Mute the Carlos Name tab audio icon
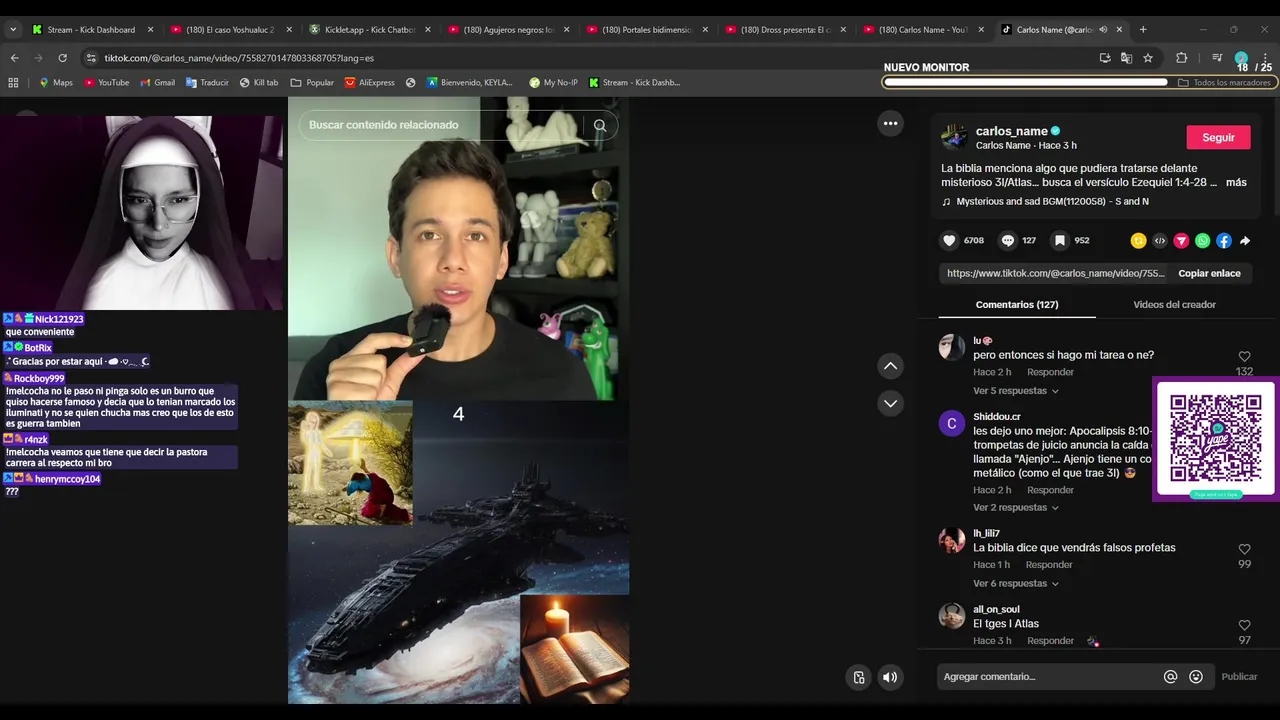Screen dimensions: 1280x720 pos(1103,29)
